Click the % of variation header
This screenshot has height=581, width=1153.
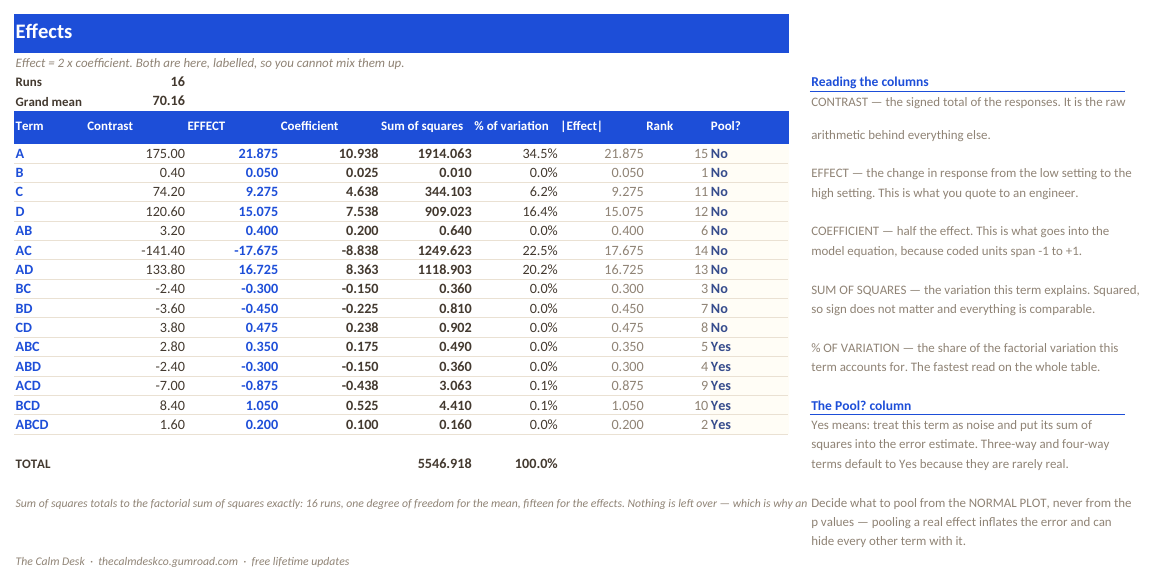(511, 126)
